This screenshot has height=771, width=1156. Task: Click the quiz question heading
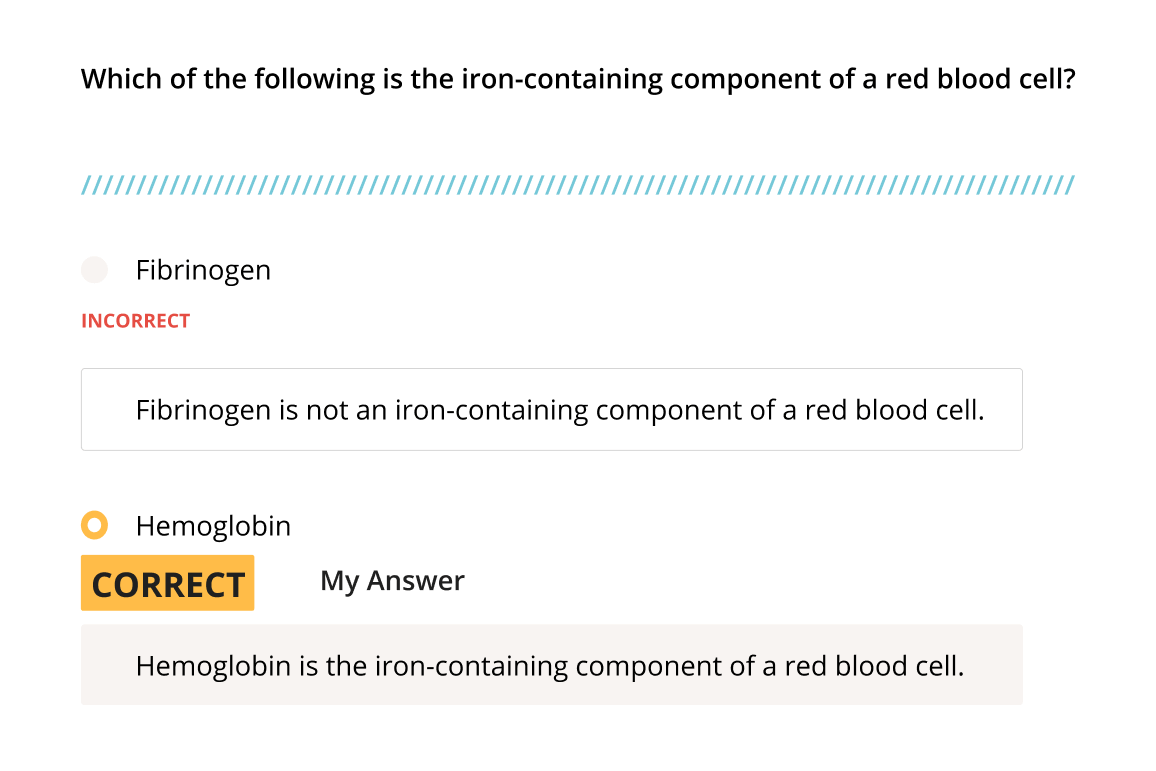pos(578,79)
